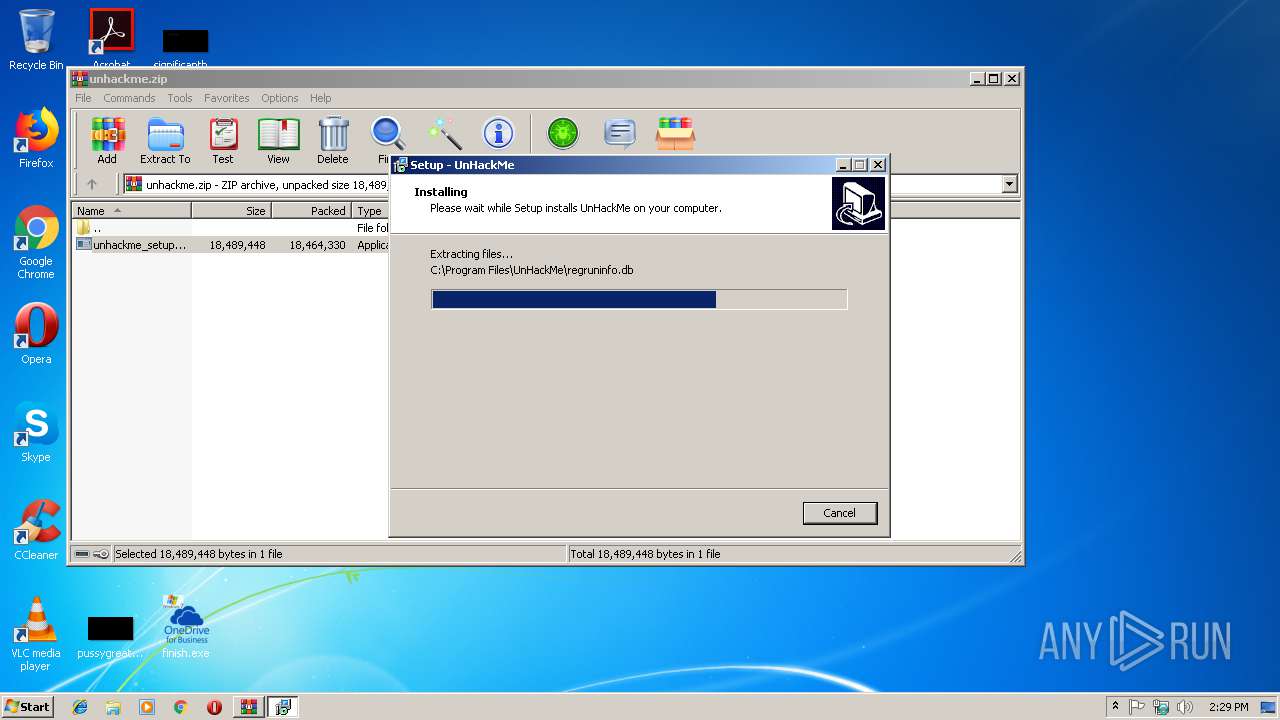Click the green VirusScan bug icon
This screenshot has height=720, width=1280.
coord(563,133)
